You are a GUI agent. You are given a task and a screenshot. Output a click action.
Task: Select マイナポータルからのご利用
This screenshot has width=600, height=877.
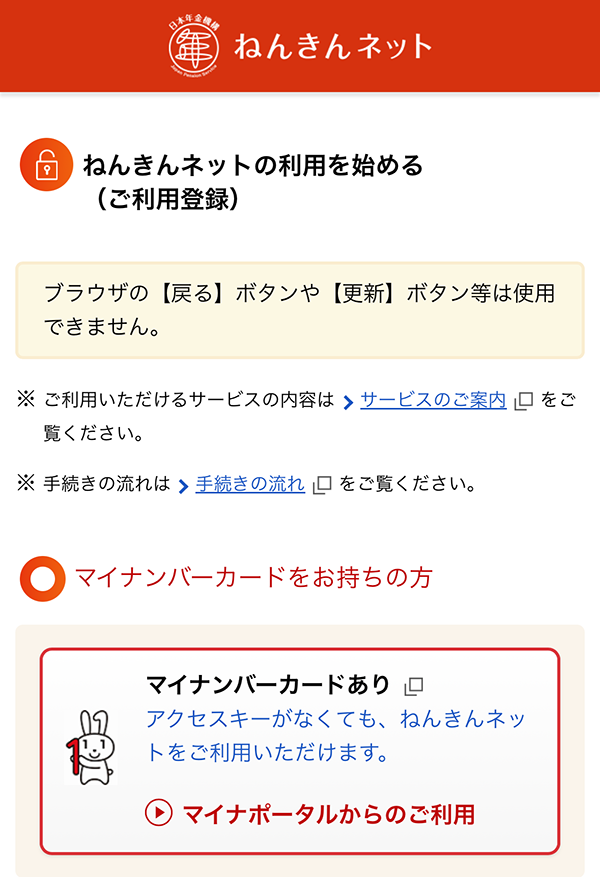[x=311, y=813]
